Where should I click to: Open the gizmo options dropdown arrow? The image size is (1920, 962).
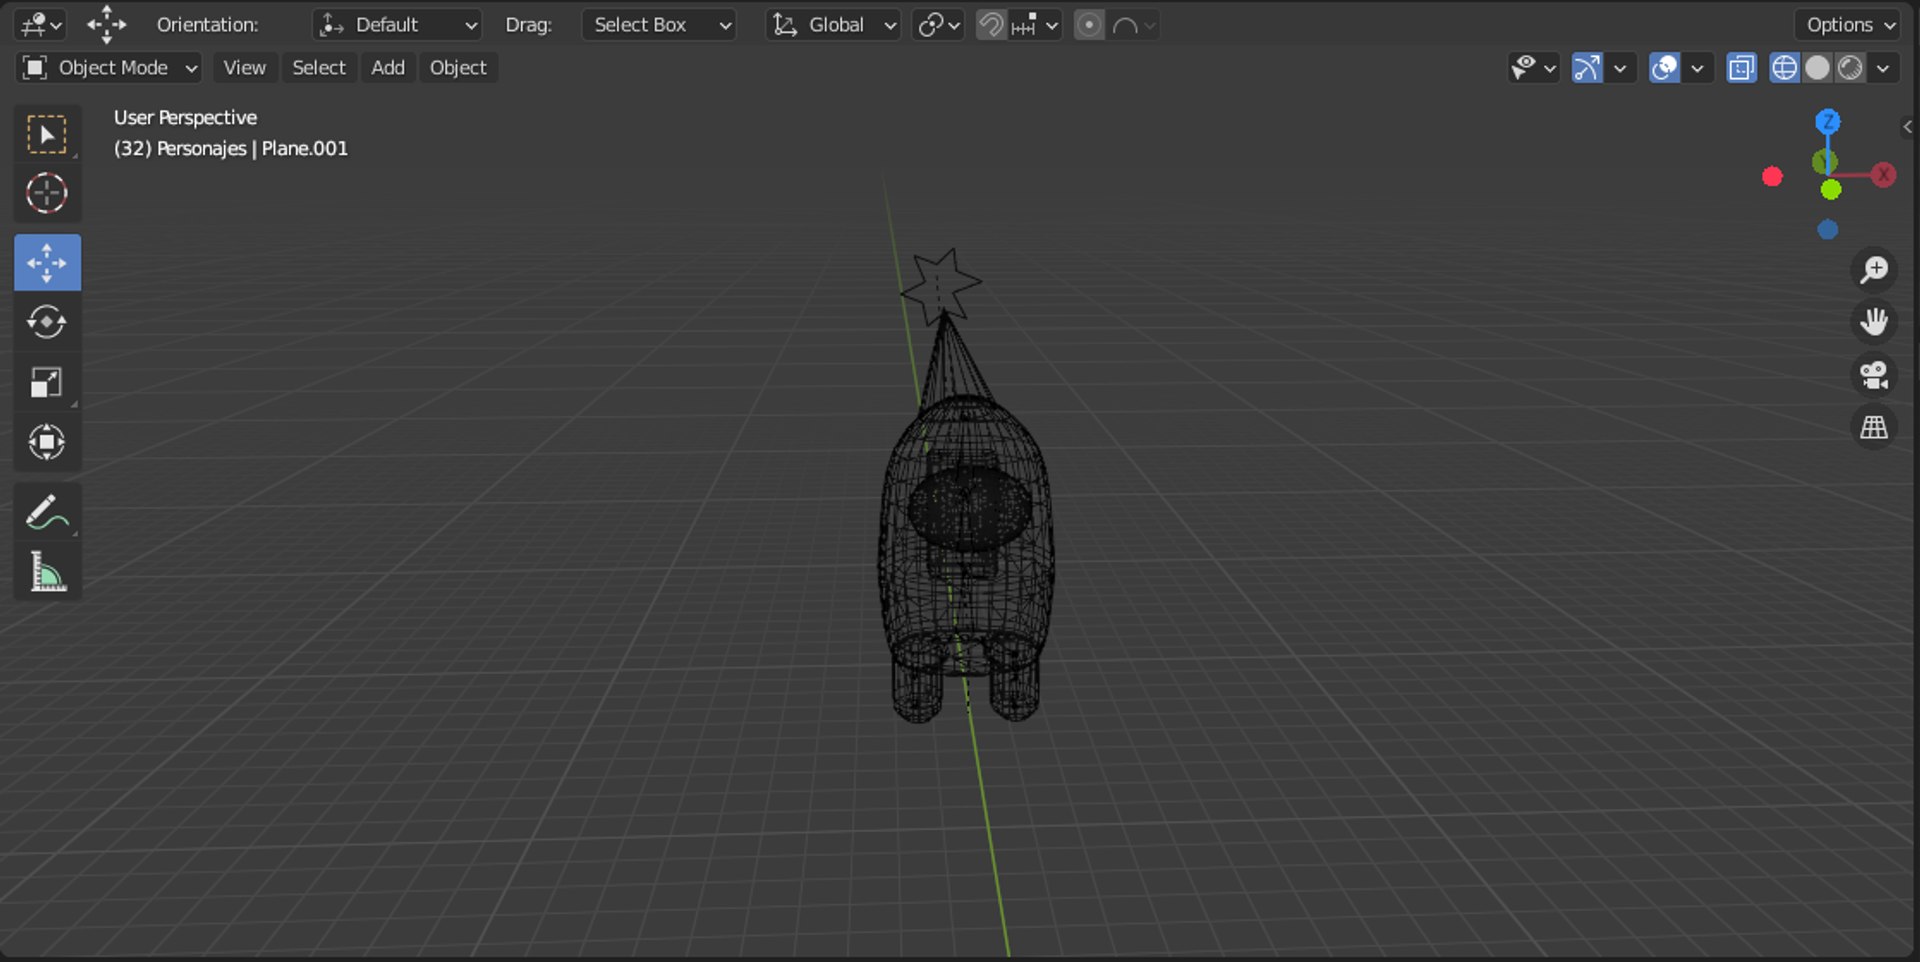[x=1620, y=68]
